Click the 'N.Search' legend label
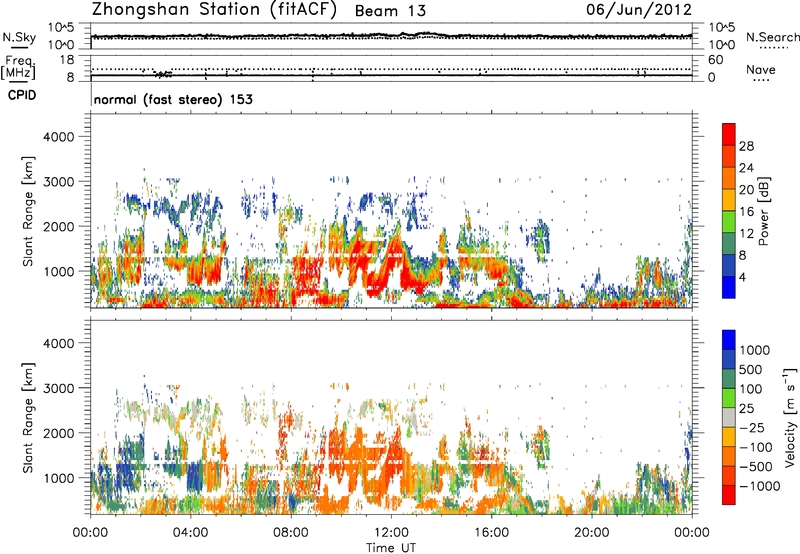This screenshot has height=554, width=800. [x=773, y=37]
